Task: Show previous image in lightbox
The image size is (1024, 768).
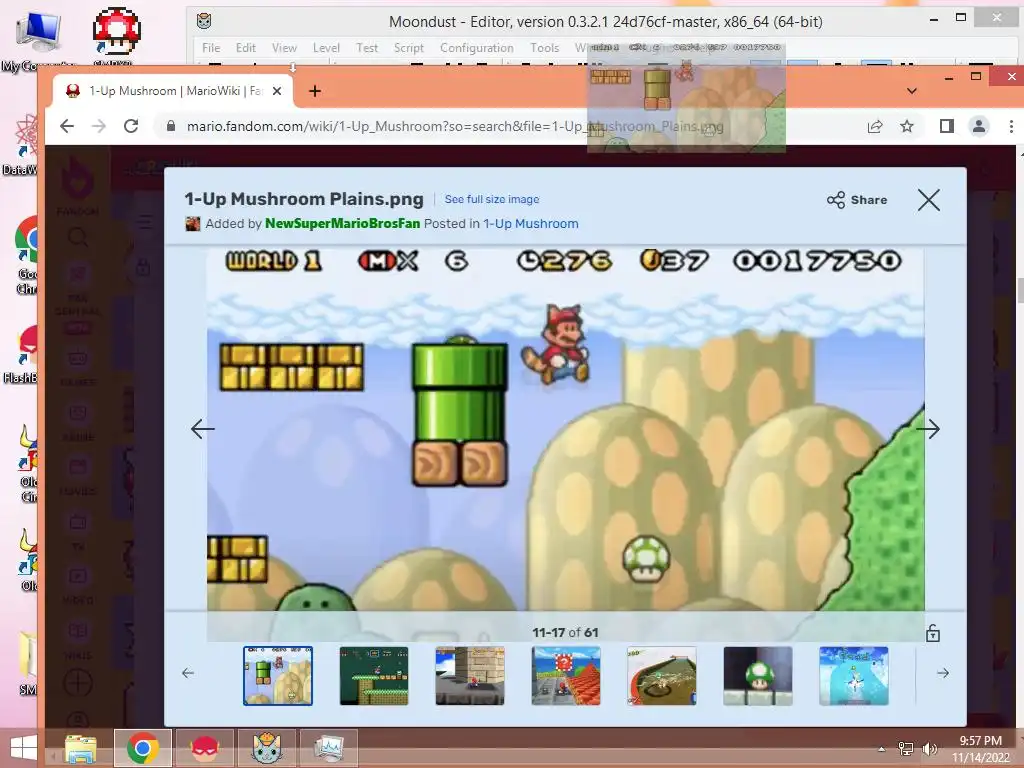Action: pyautogui.click(x=202, y=428)
